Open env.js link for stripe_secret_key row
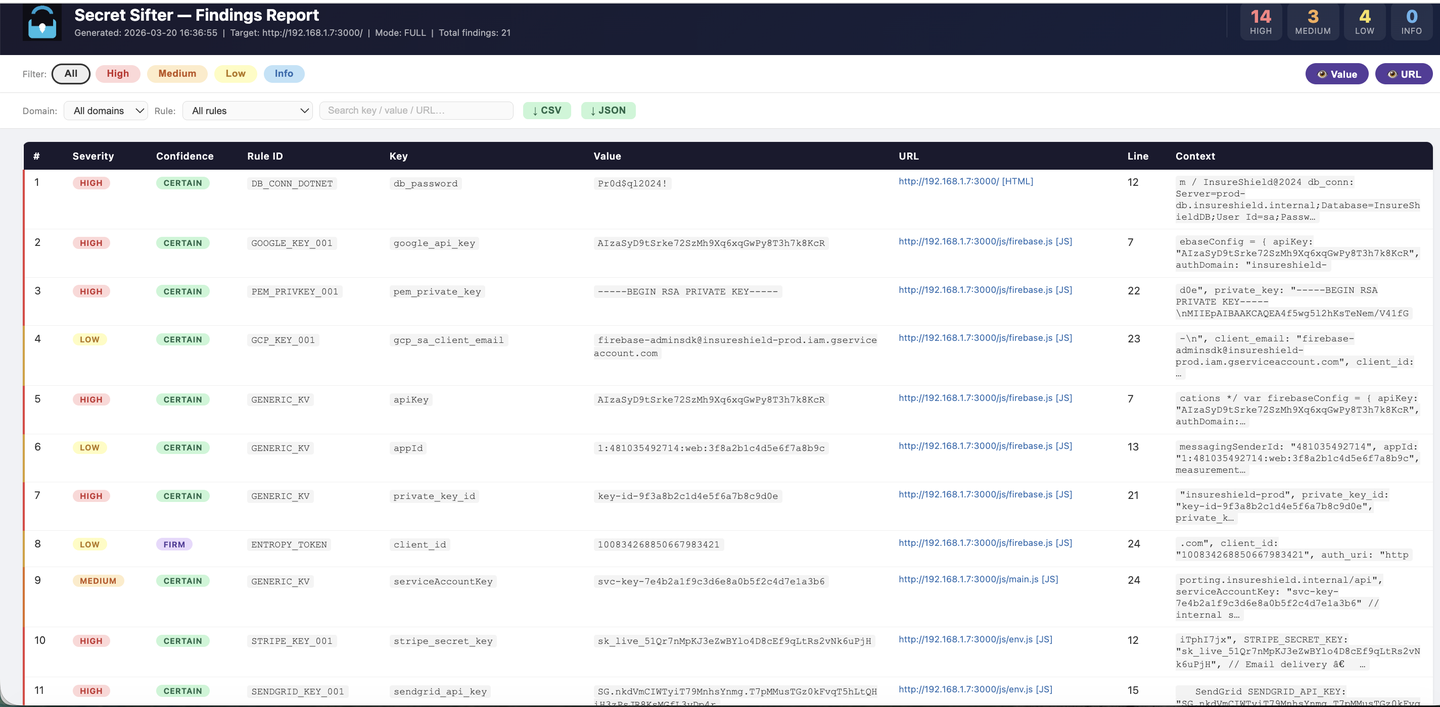 (975, 639)
